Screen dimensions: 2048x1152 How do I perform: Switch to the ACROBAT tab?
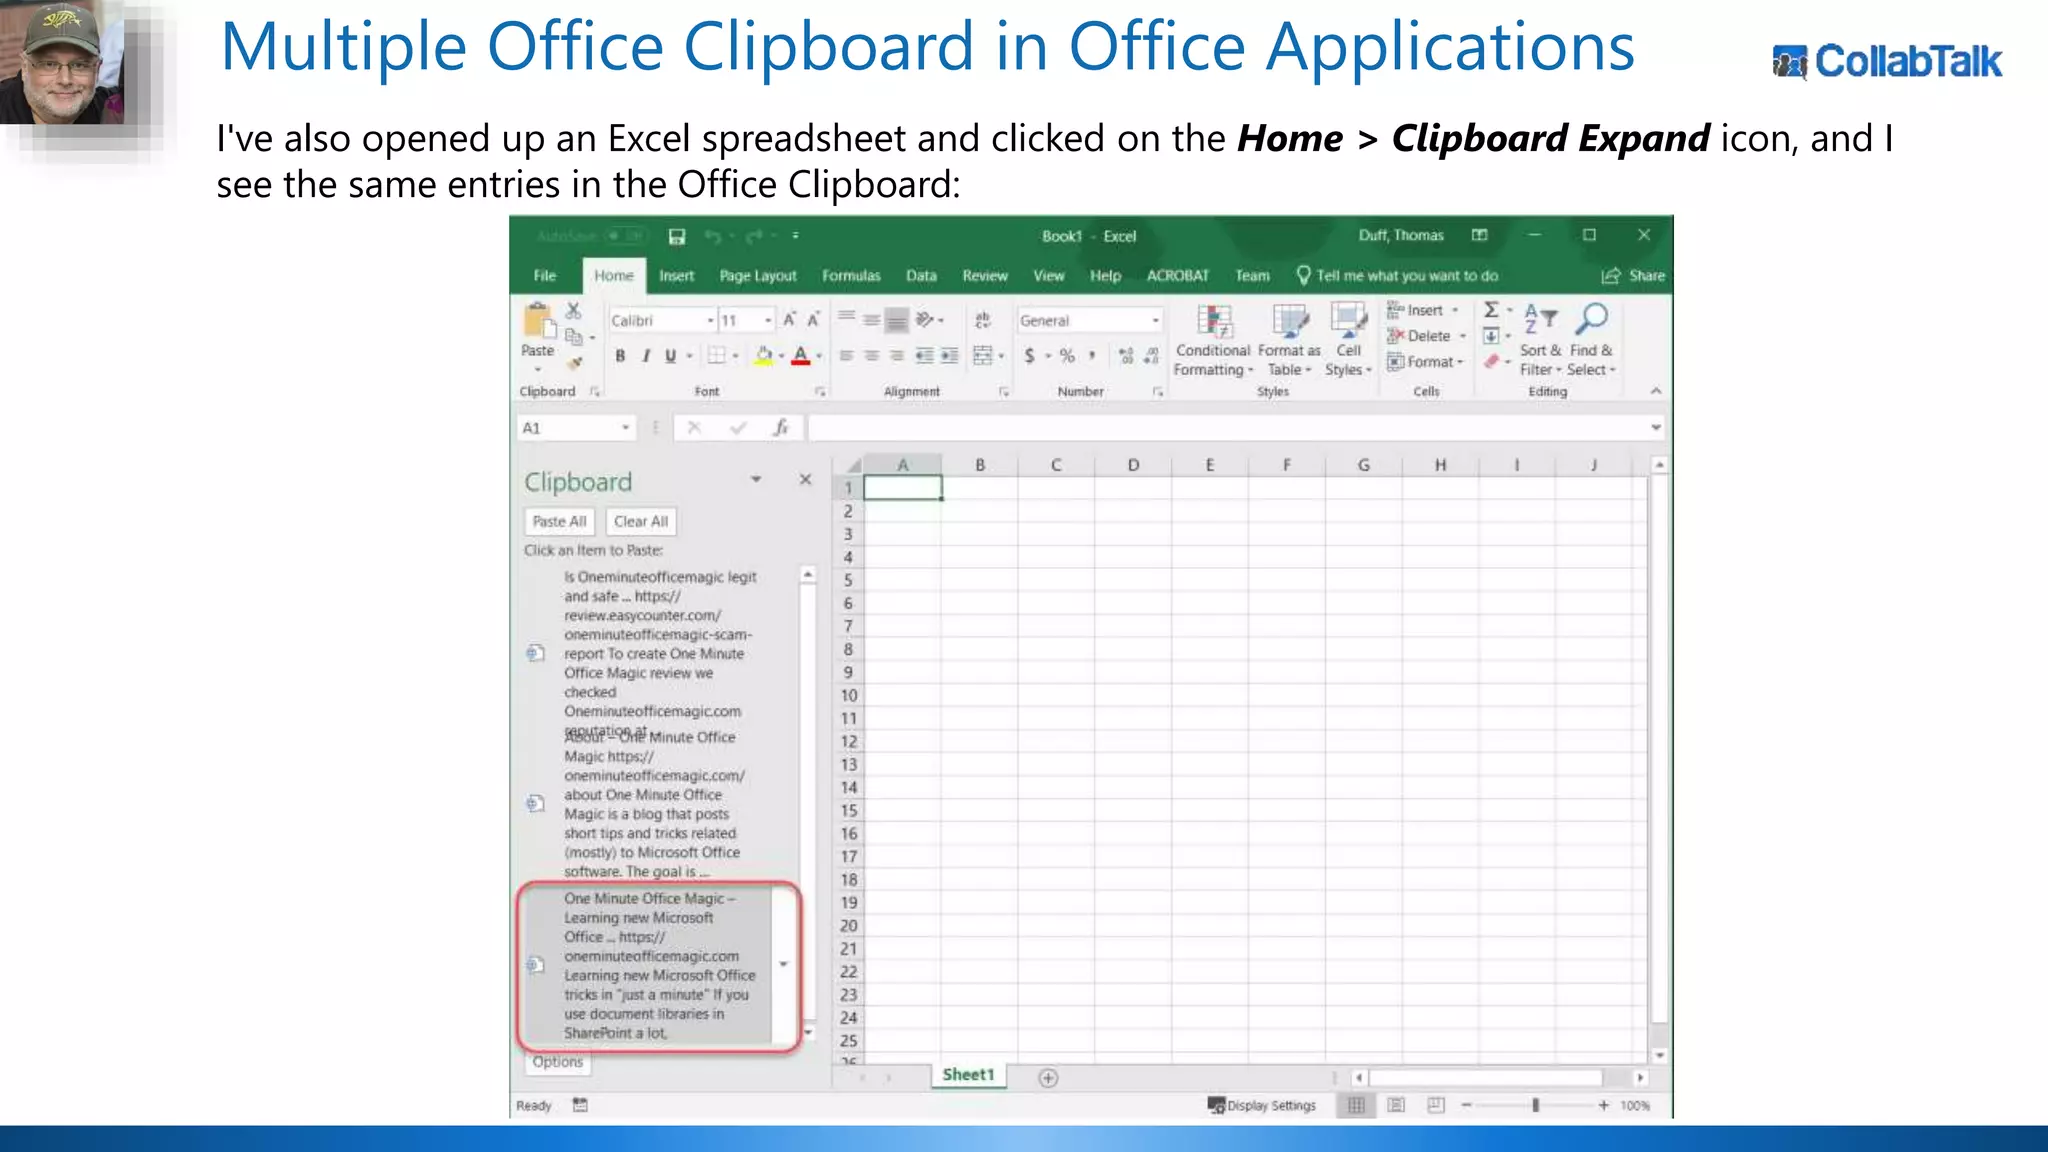coord(1177,275)
